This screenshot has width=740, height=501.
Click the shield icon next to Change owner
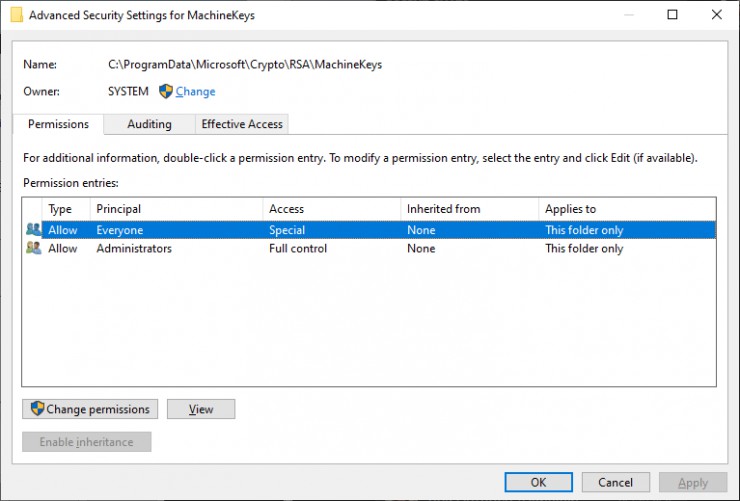tap(166, 91)
